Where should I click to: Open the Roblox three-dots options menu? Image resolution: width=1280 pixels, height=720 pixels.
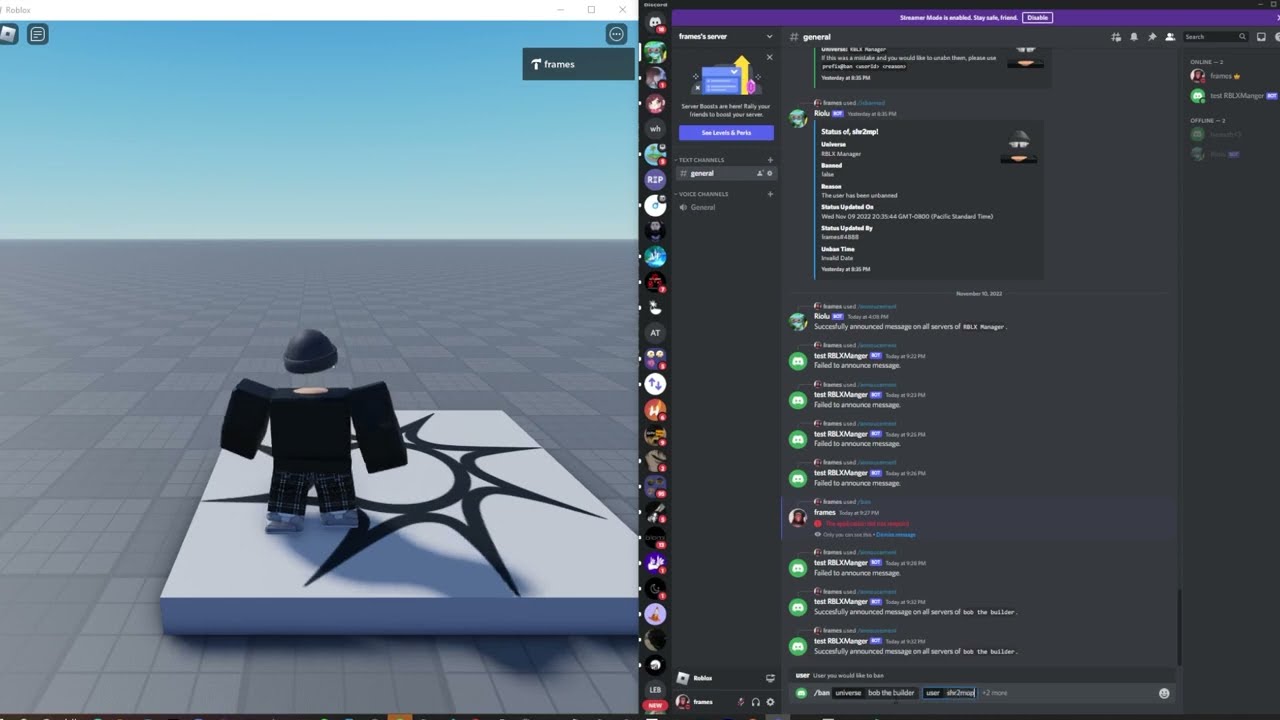[616, 34]
